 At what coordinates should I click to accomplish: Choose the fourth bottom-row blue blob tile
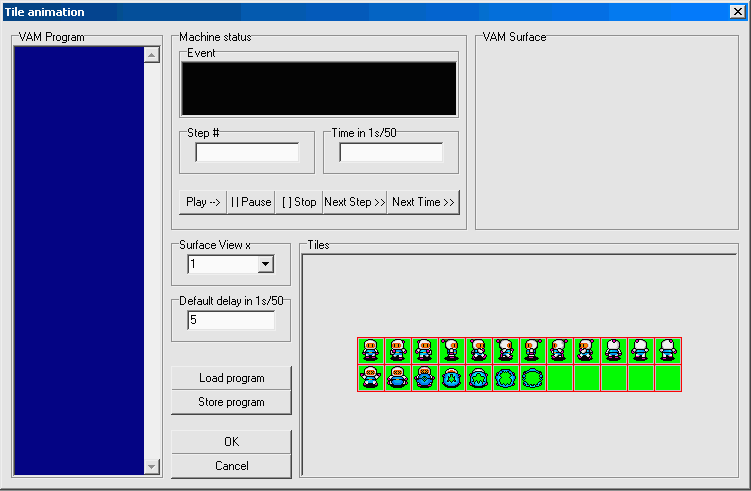452,378
